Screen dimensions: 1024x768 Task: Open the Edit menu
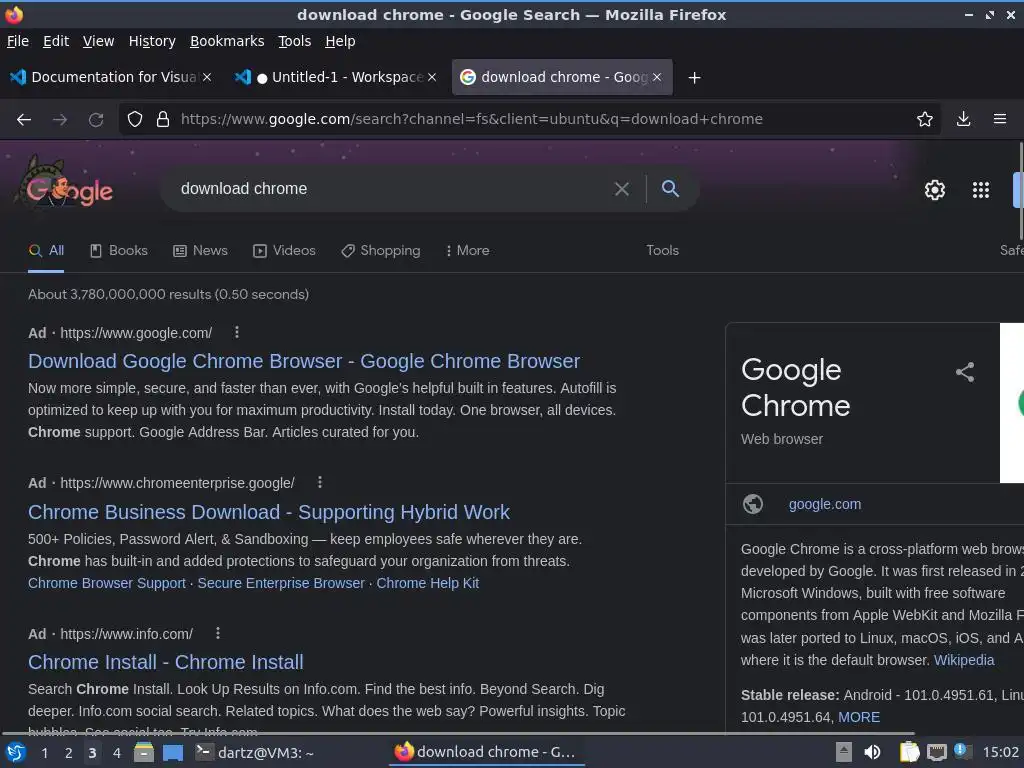56,41
